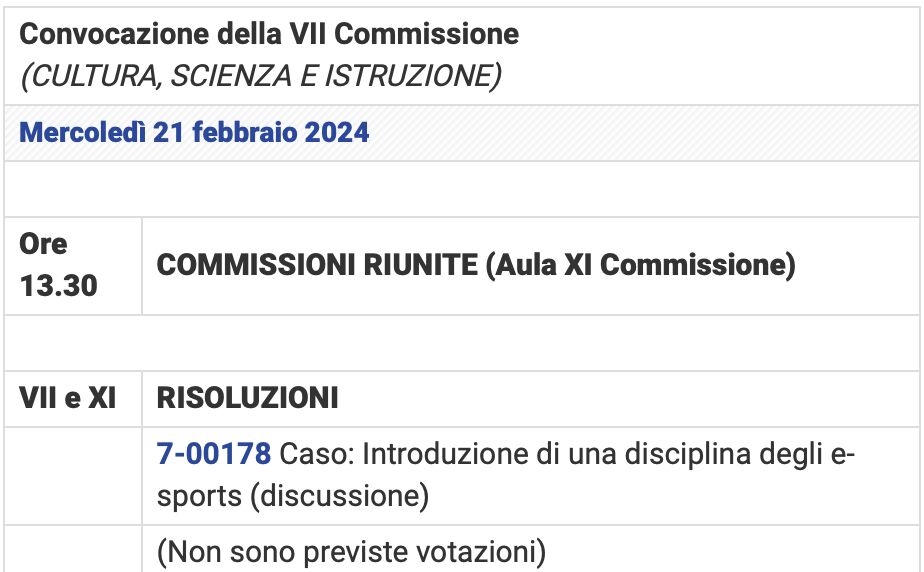Screen dimensions: 924x572
Task: Click the empty row above VII e XI
Action: coord(460,343)
